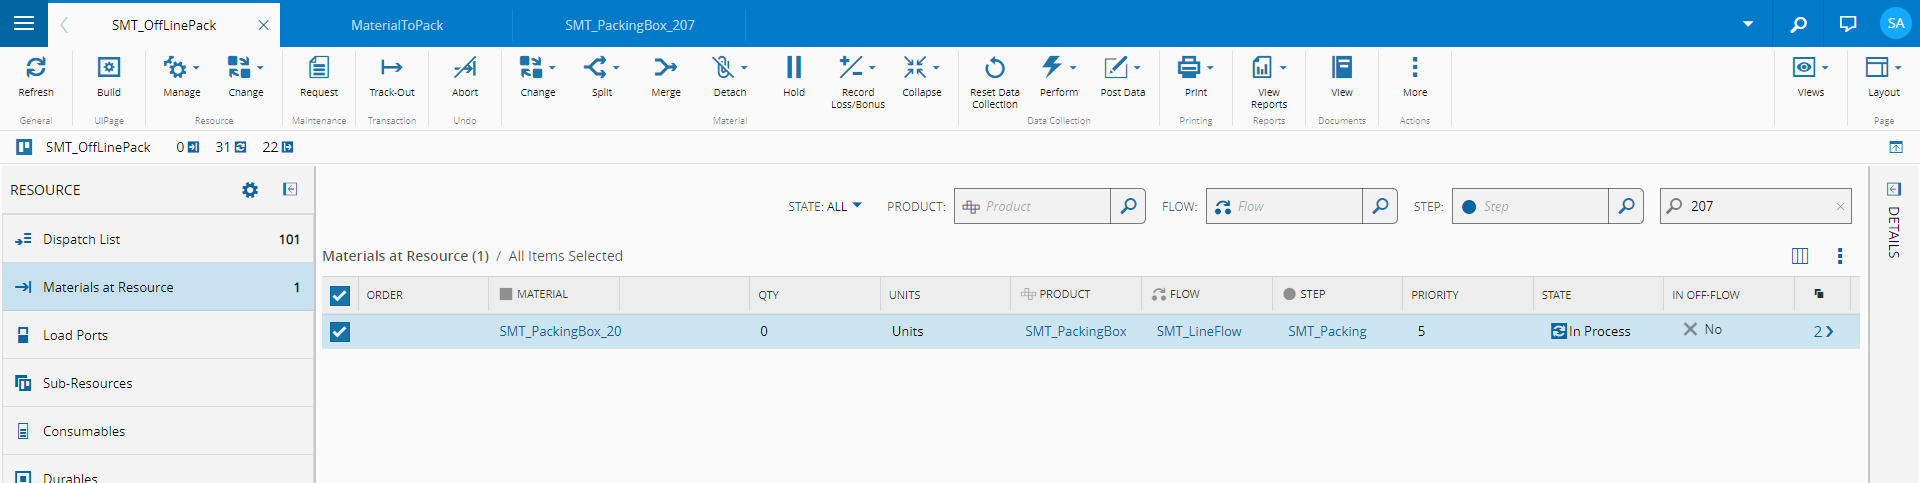The image size is (1920, 483).
Task: Collapse the Resource side panel
Action: click(x=290, y=189)
